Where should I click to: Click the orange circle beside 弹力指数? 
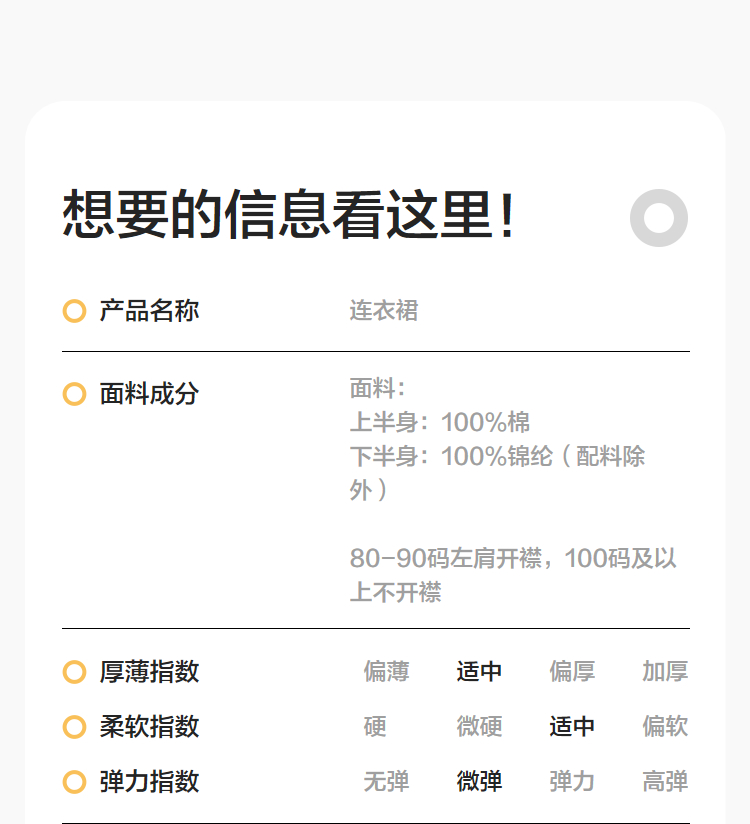74,782
